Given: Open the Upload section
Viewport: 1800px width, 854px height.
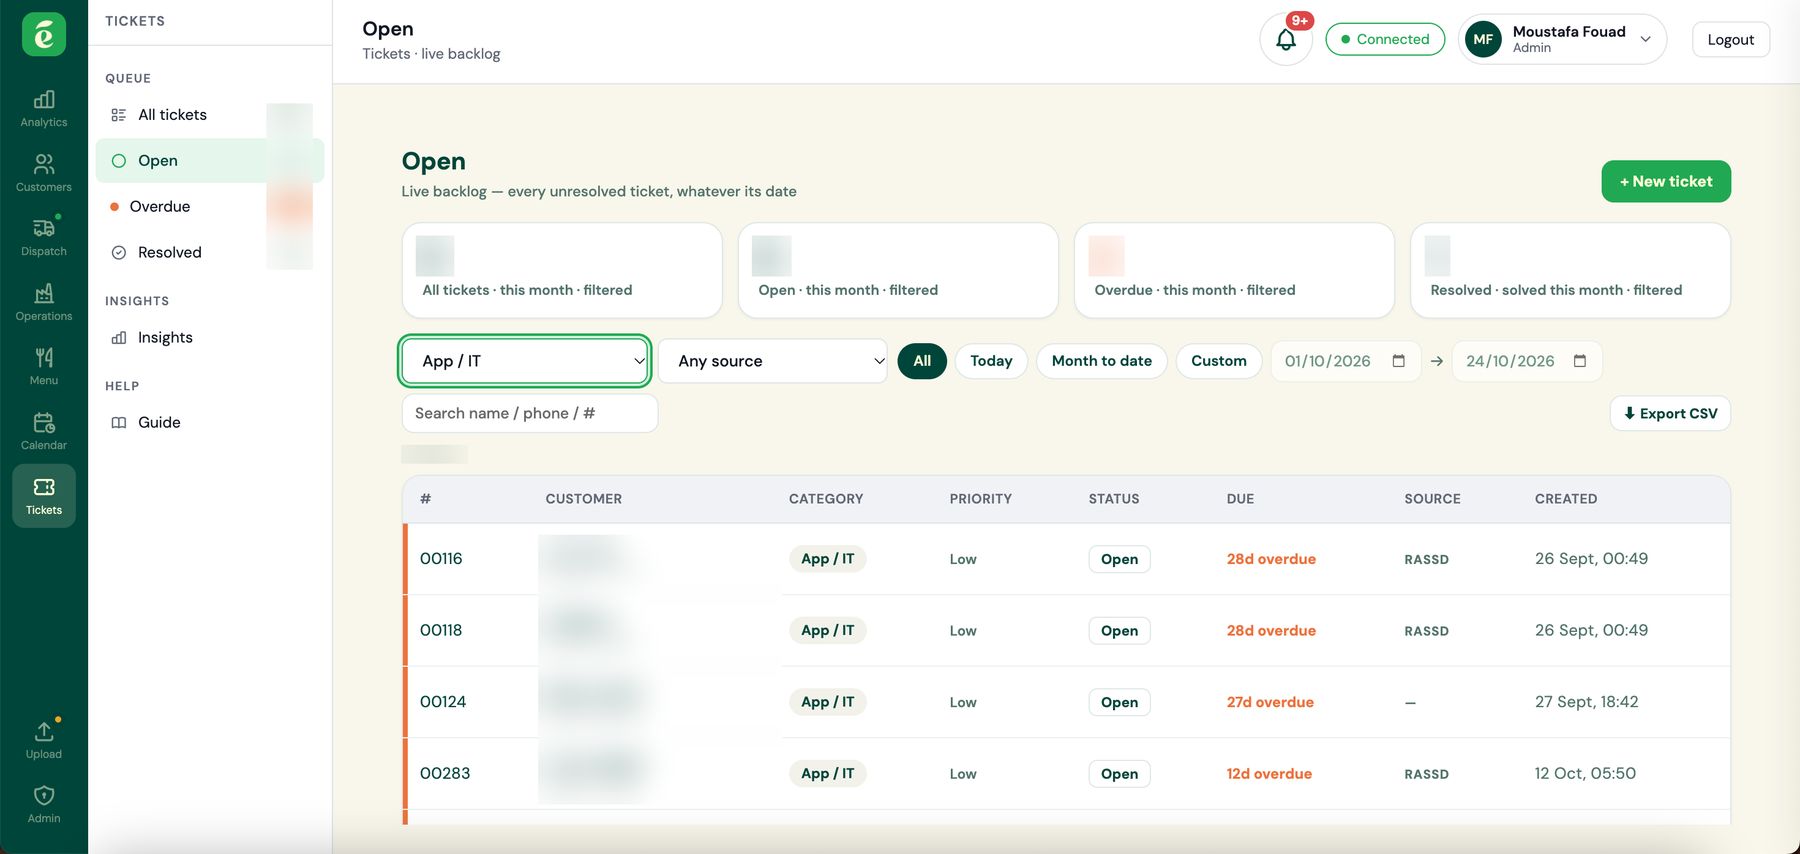Looking at the screenshot, I should (44, 740).
